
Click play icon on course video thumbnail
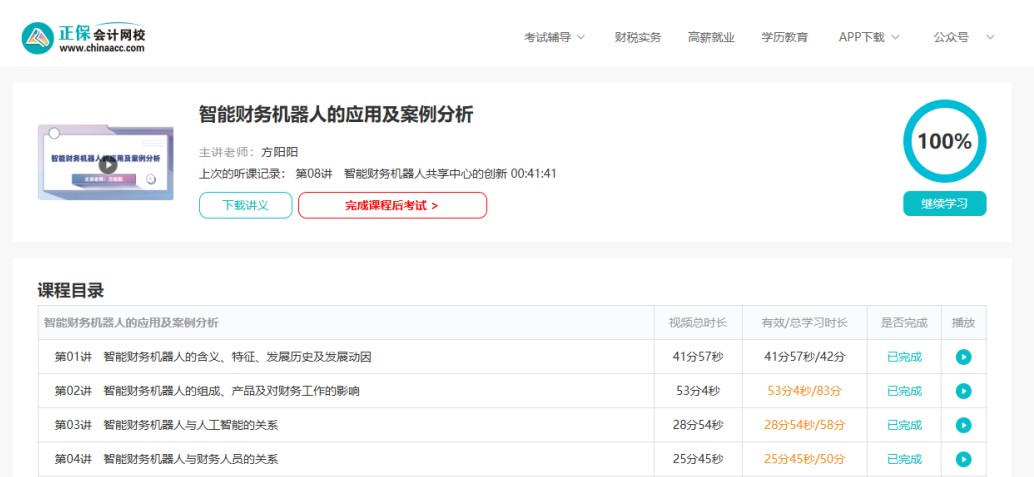[x=107, y=165]
